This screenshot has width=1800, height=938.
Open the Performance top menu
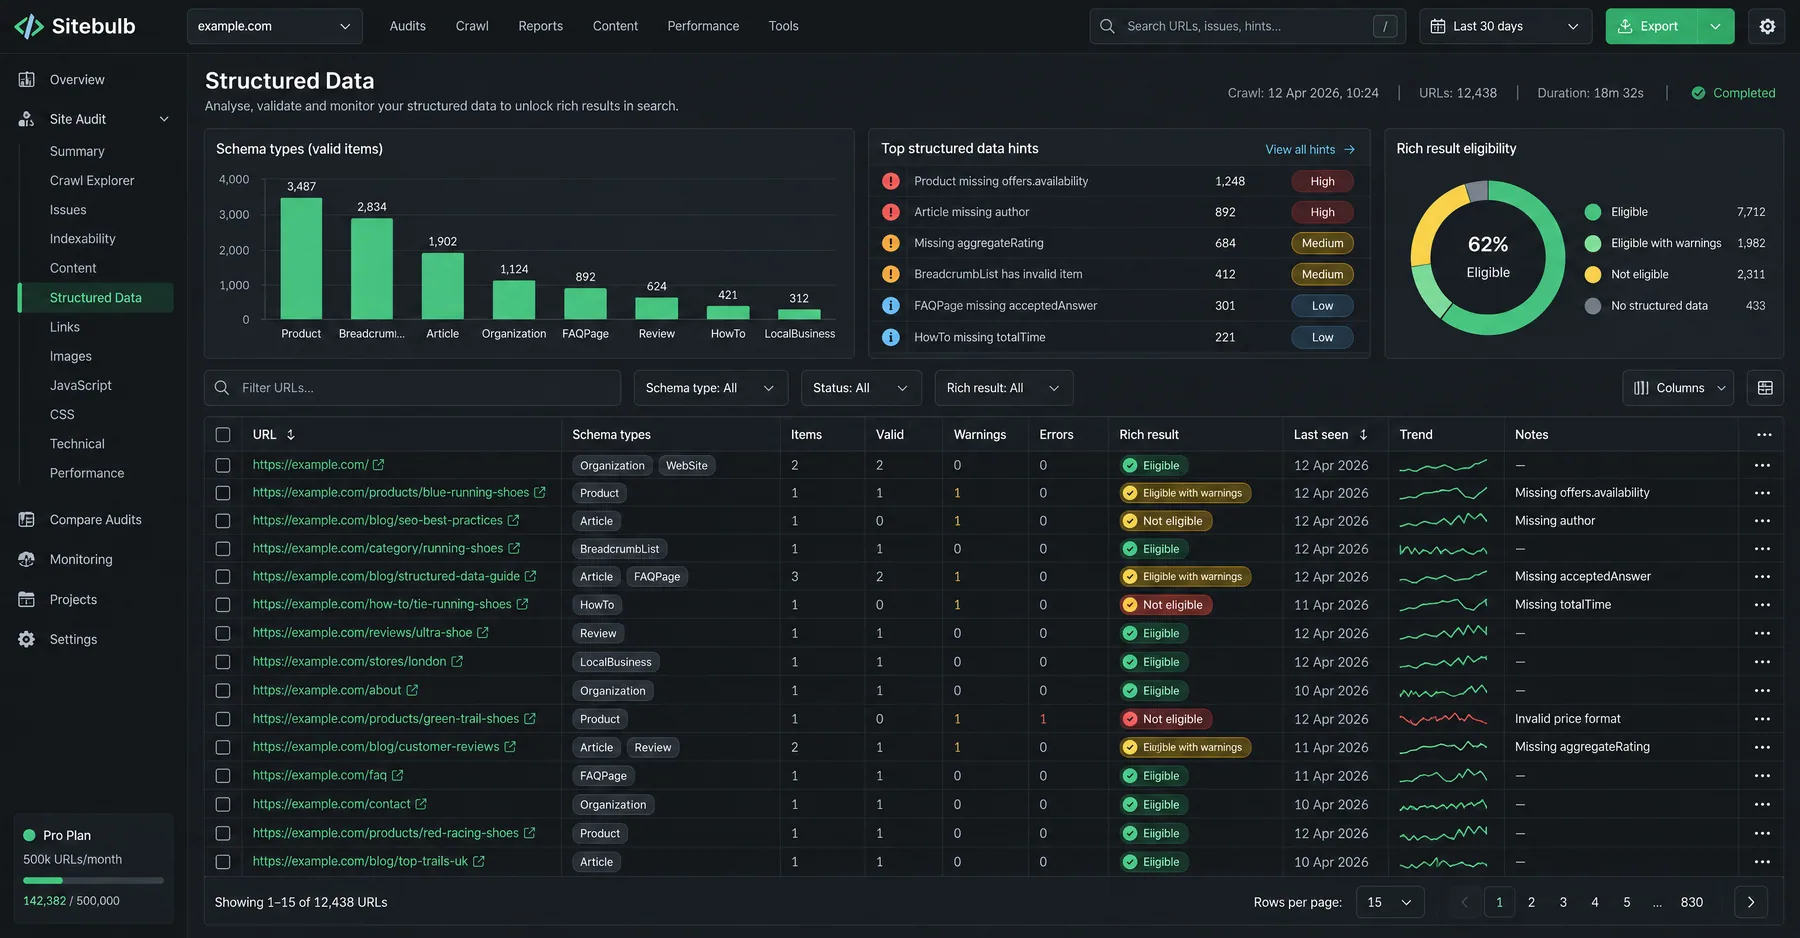click(703, 26)
